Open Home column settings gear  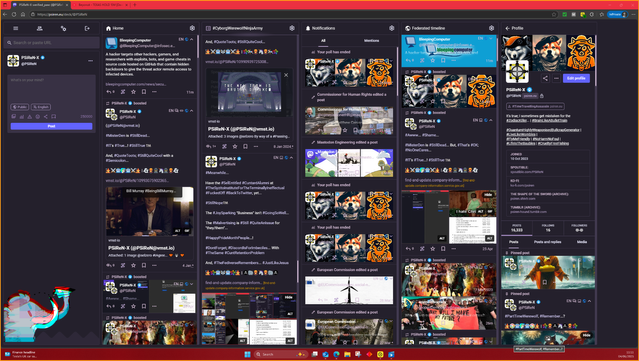(192, 28)
